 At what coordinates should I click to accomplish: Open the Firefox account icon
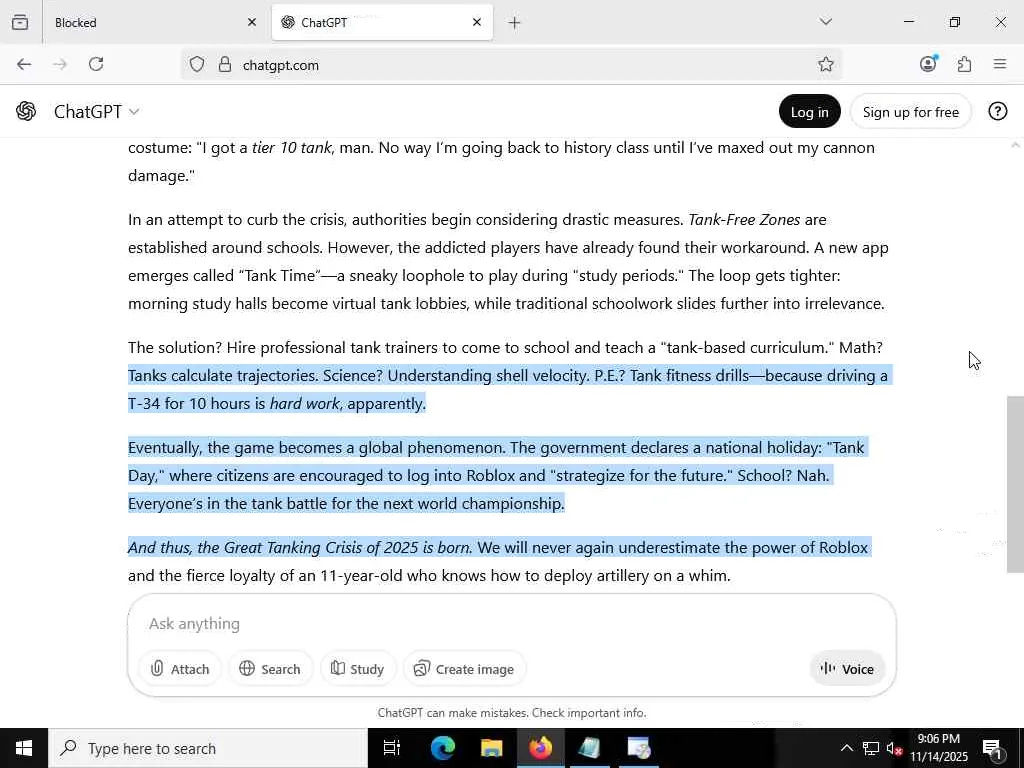pyautogui.click(x=928, y=64)
